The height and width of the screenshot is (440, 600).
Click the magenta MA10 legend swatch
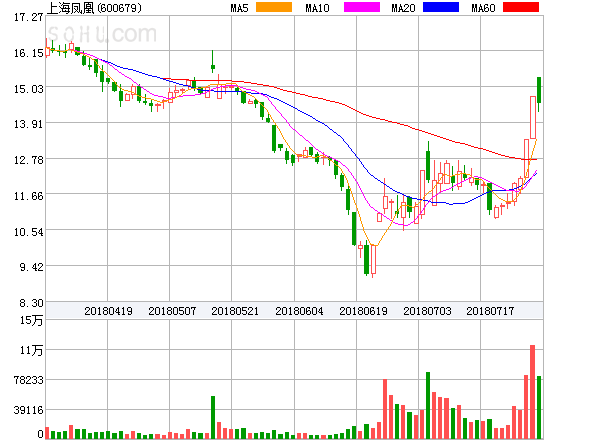click(x=362, y=7)
